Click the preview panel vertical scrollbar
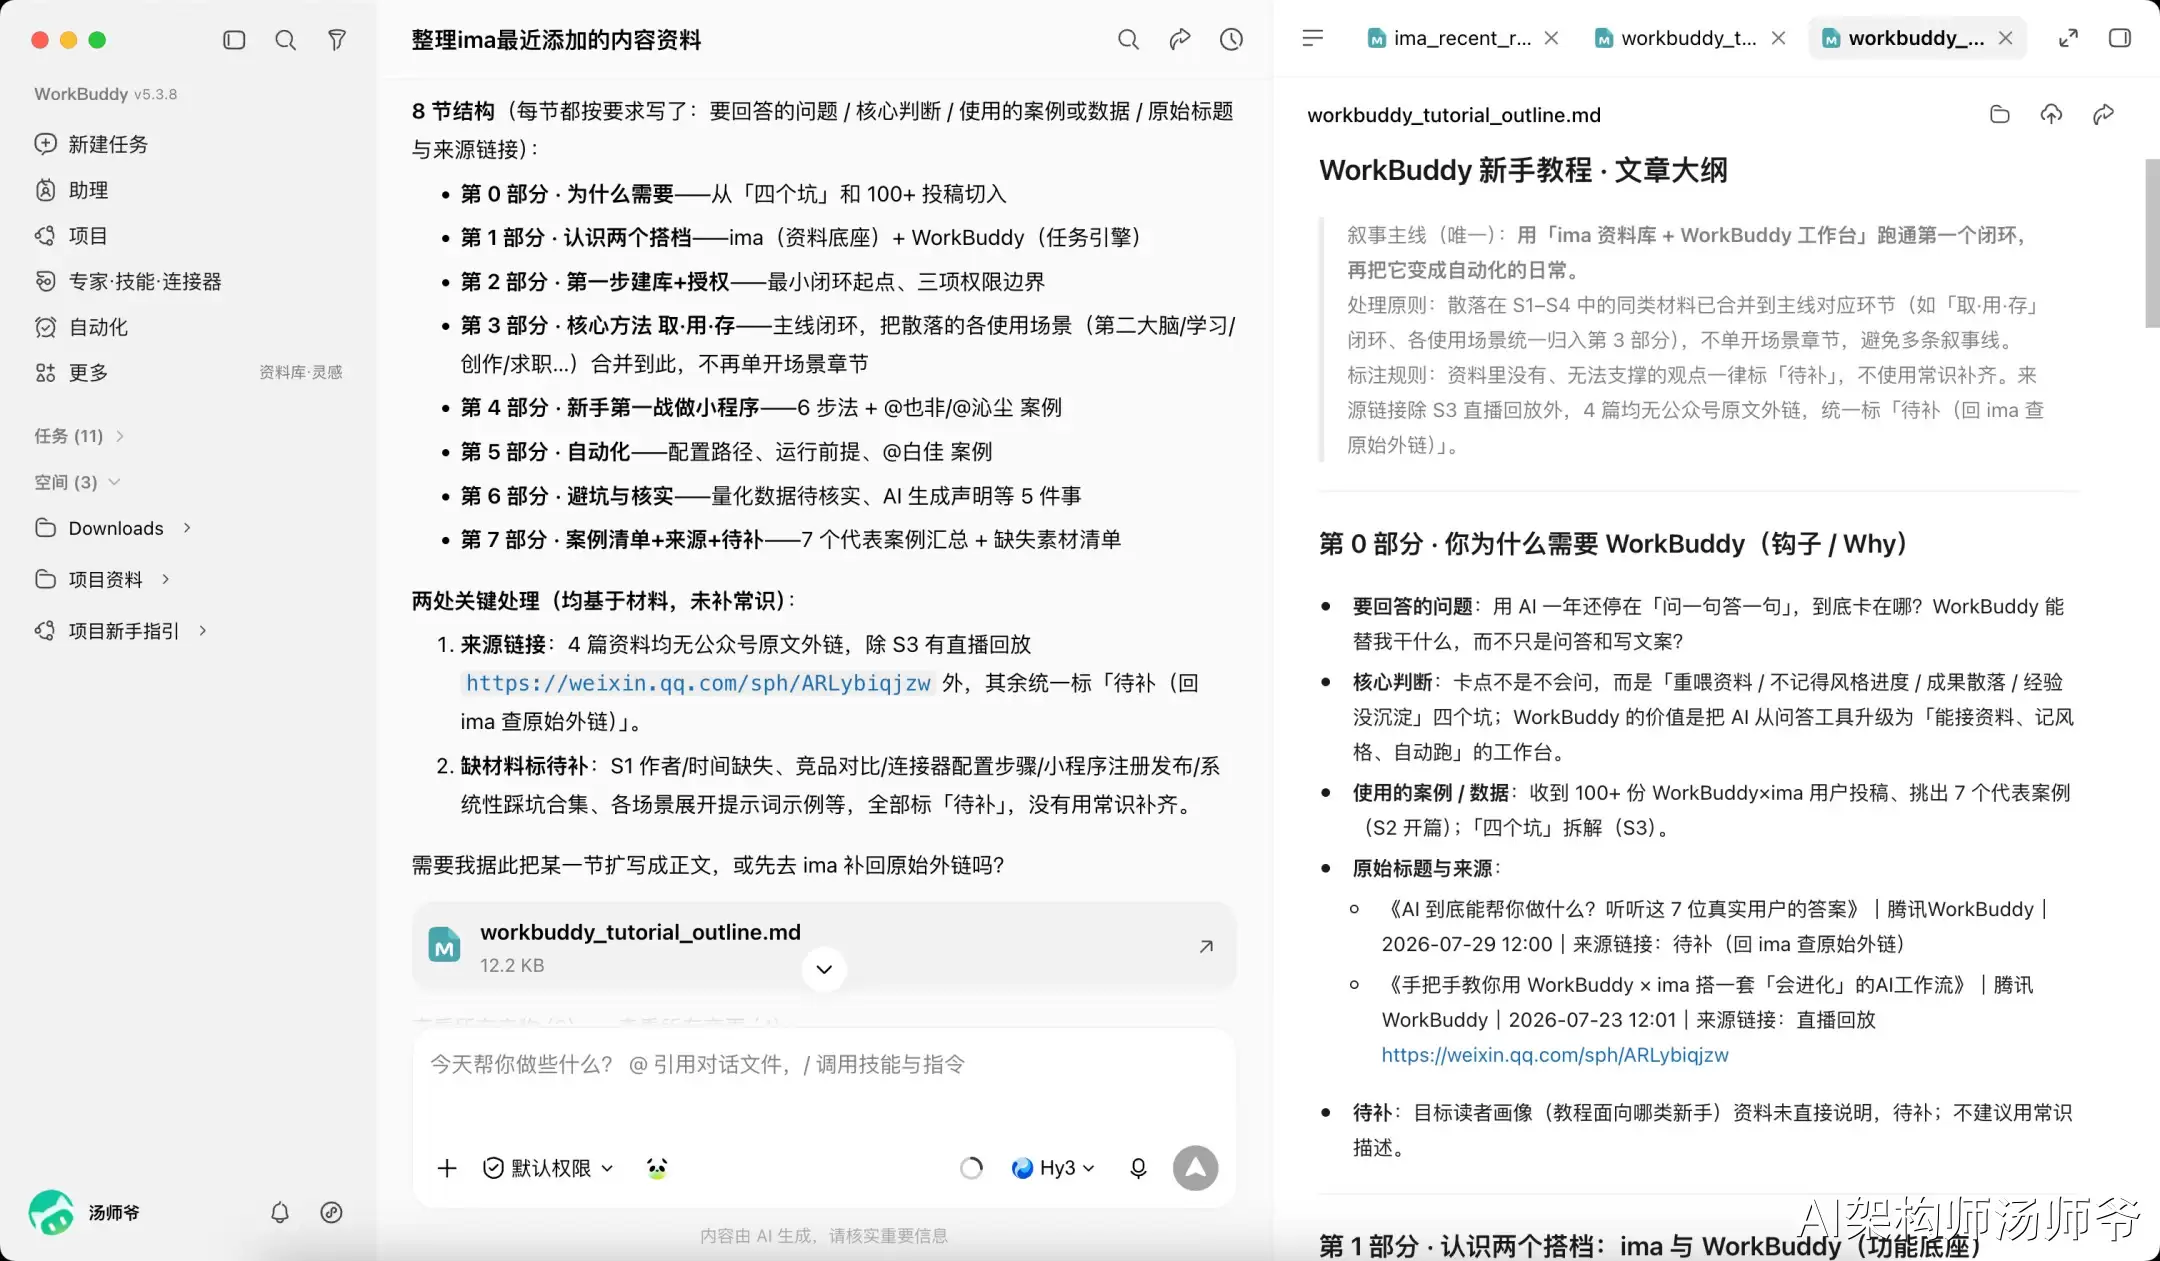The height and width of the screenshot is (1261, 2160). (x=2152, y=243)
